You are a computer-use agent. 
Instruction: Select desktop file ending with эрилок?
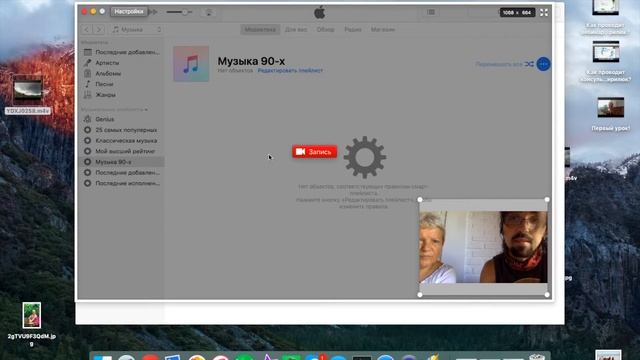[606, 62]
